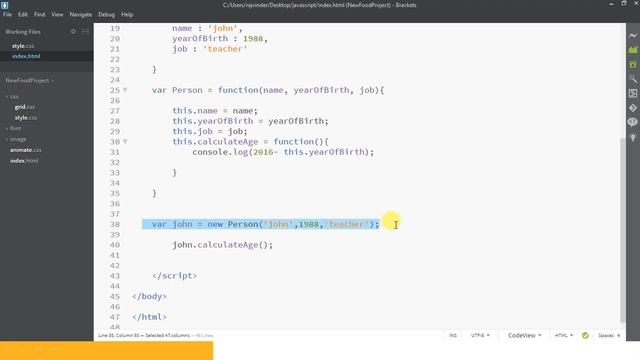Image resolution: width=640 pixels, height=360 pixels.
Task: Toggle the INS insert mode indicator
Action: pos(453,335)
